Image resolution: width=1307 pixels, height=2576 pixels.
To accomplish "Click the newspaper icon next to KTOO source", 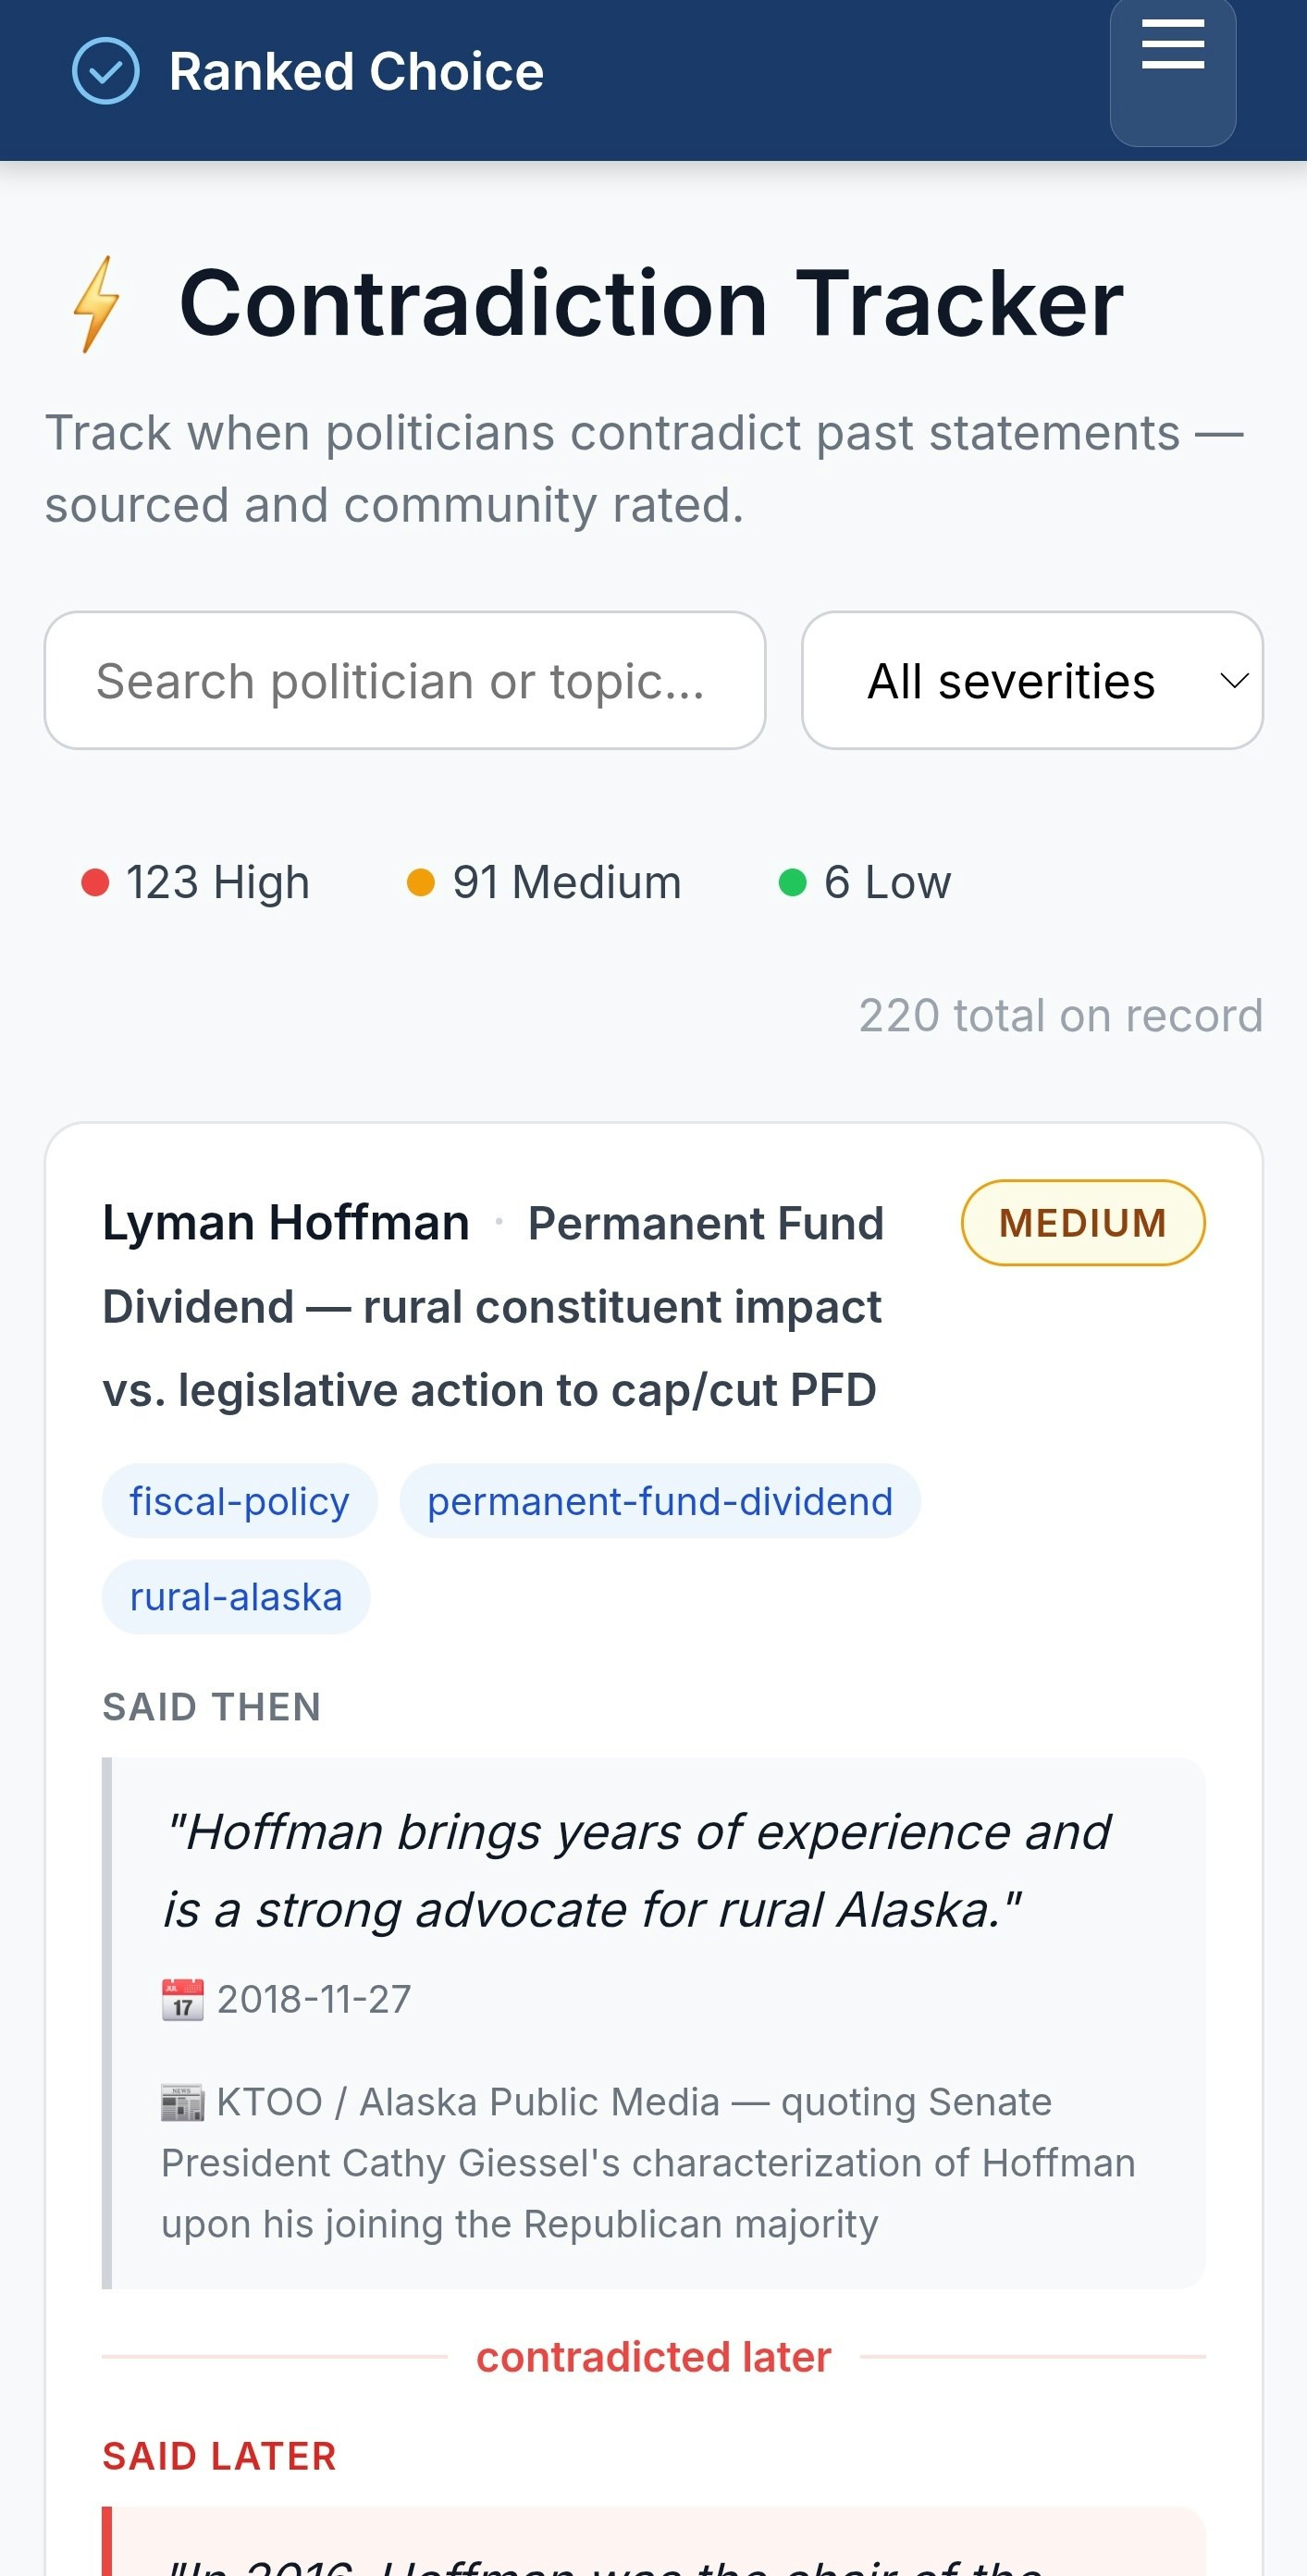I will pos(183,2102).
